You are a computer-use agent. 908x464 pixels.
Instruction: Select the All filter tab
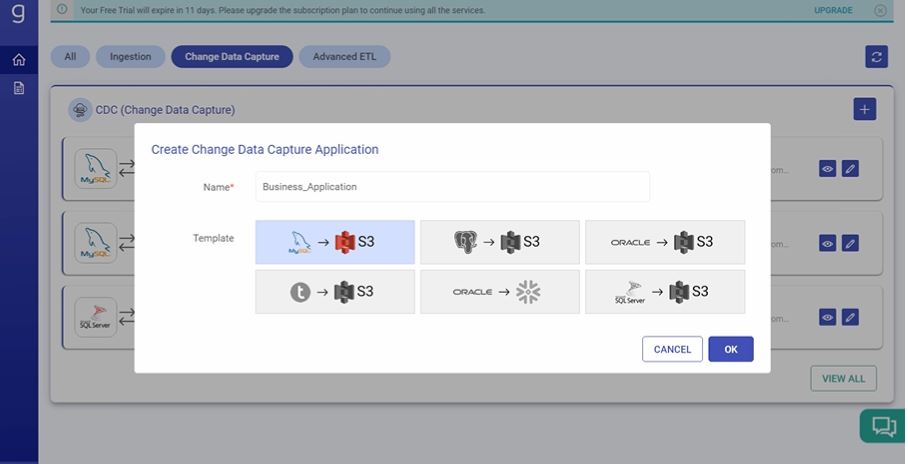click(x=70, y=57)
